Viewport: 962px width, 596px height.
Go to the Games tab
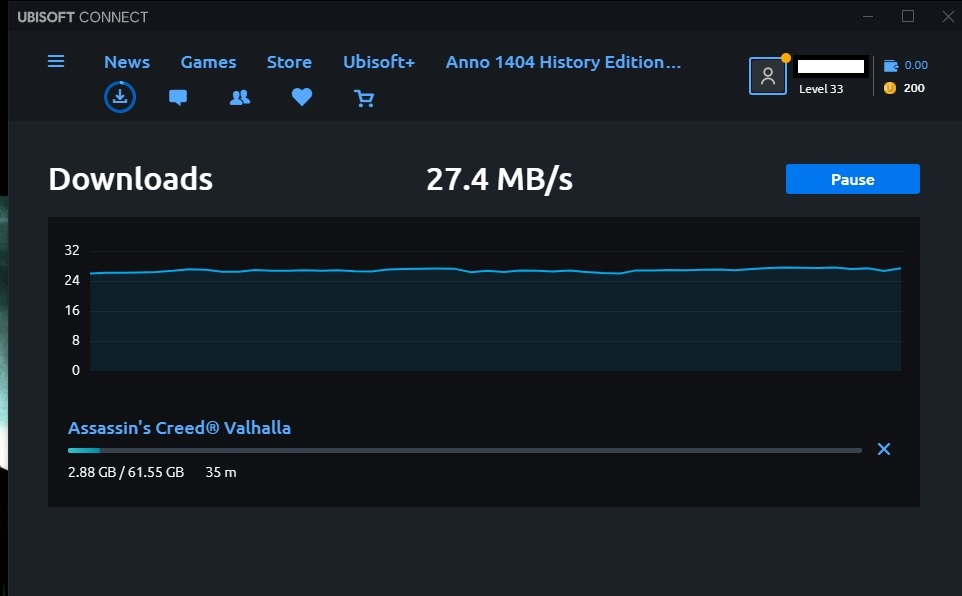point(208,62)
